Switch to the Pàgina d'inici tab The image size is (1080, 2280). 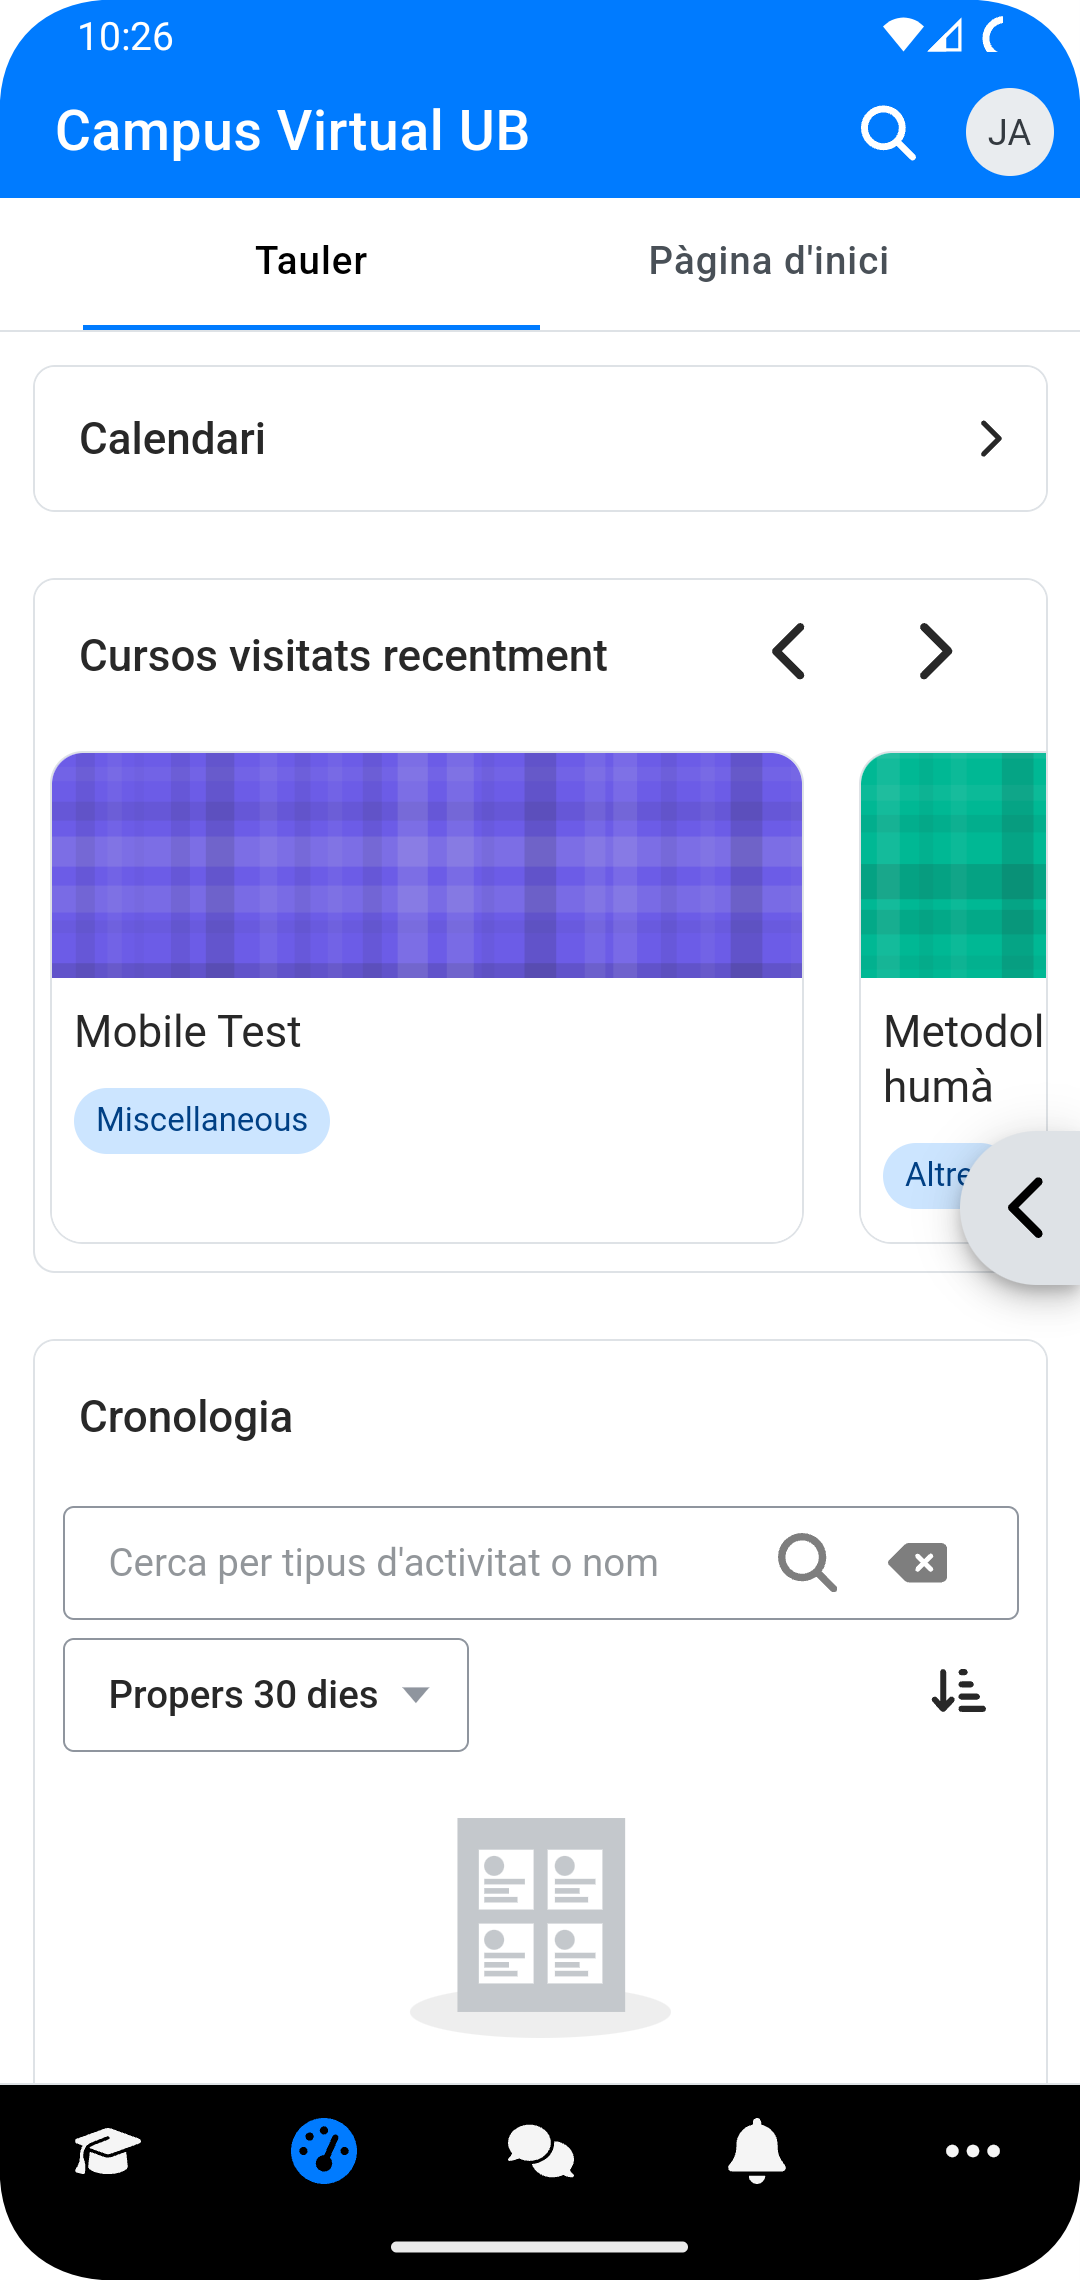pos(769,262)
